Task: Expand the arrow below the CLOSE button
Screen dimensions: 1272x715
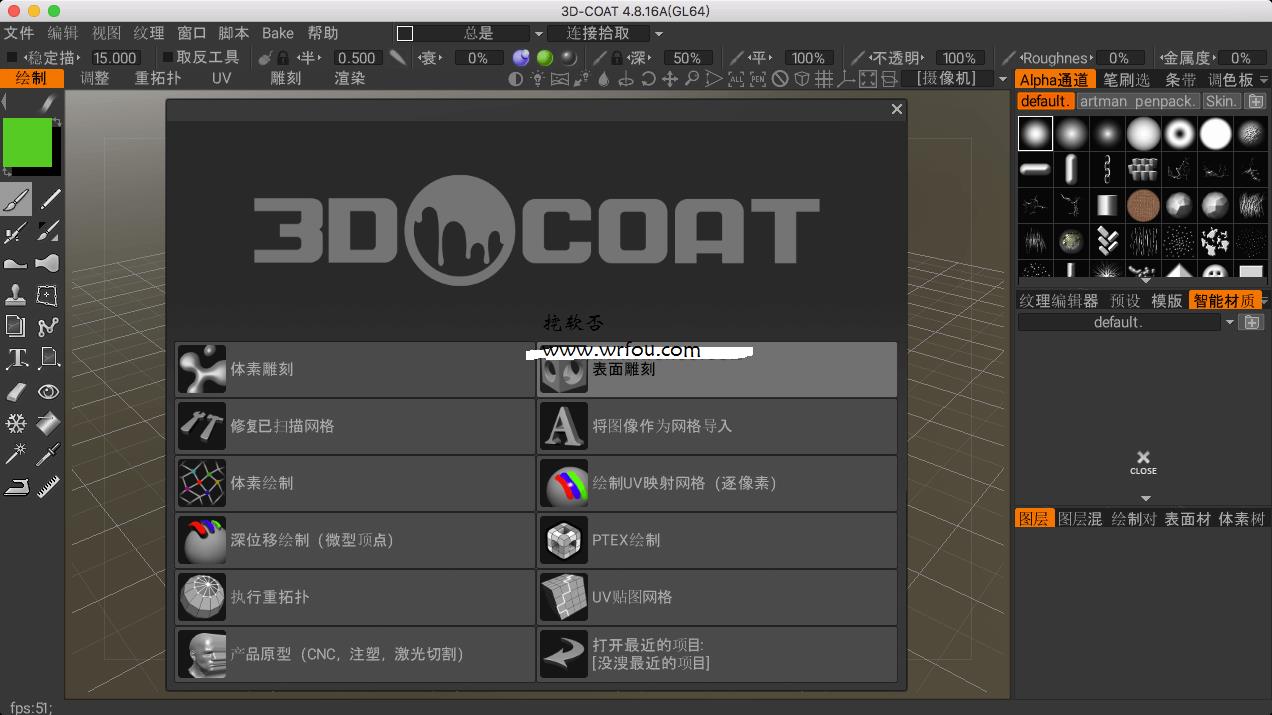Action: pos(1145,498)
